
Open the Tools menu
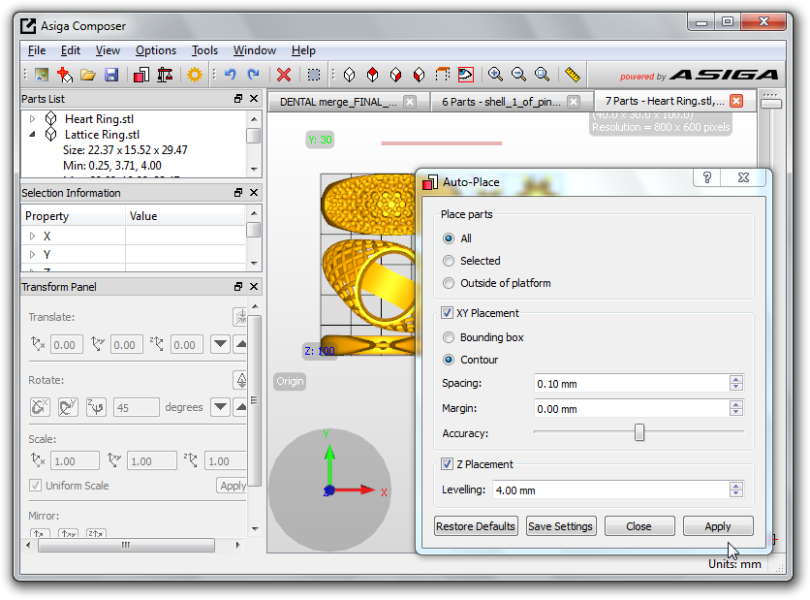point(205,51)
